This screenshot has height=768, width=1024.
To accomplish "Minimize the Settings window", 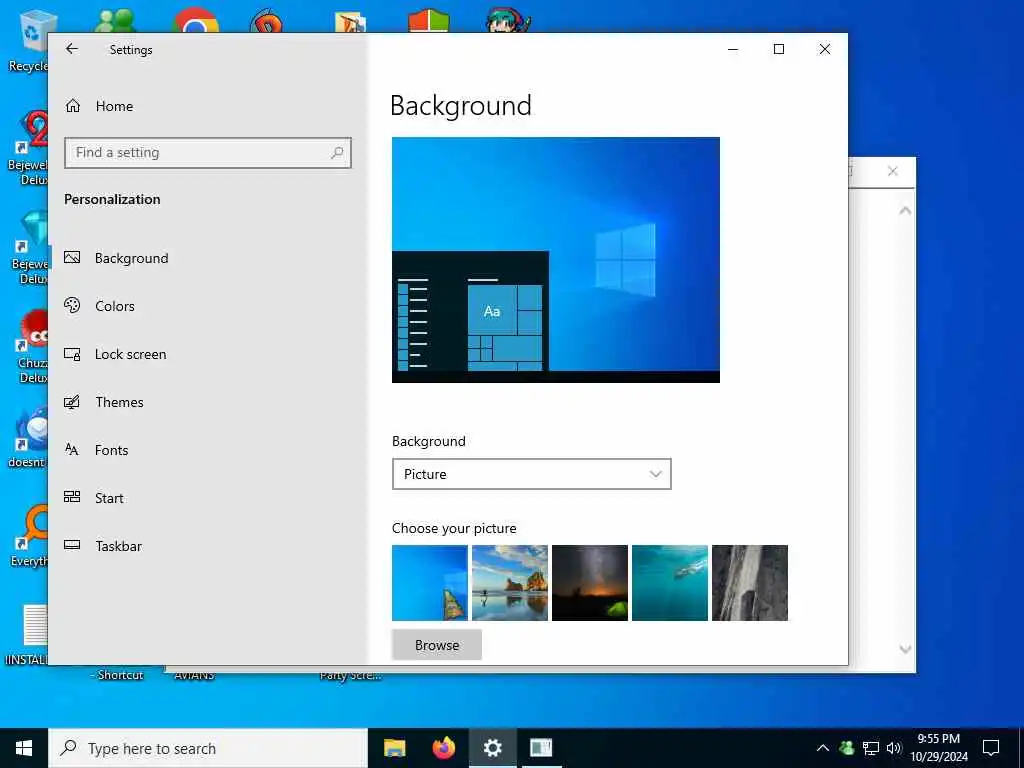I will (733, 49).
